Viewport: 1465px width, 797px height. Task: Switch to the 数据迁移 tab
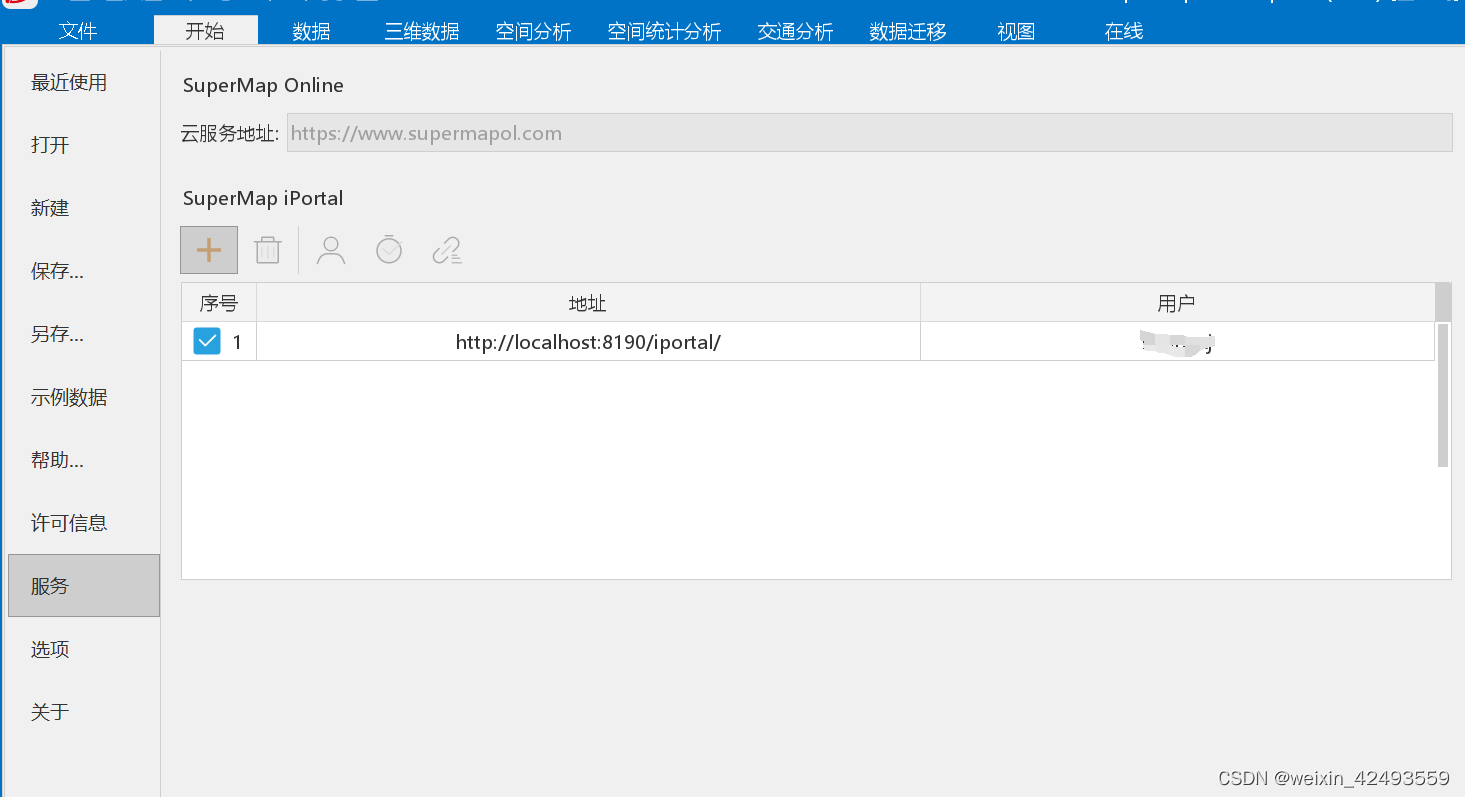(908, 31)
